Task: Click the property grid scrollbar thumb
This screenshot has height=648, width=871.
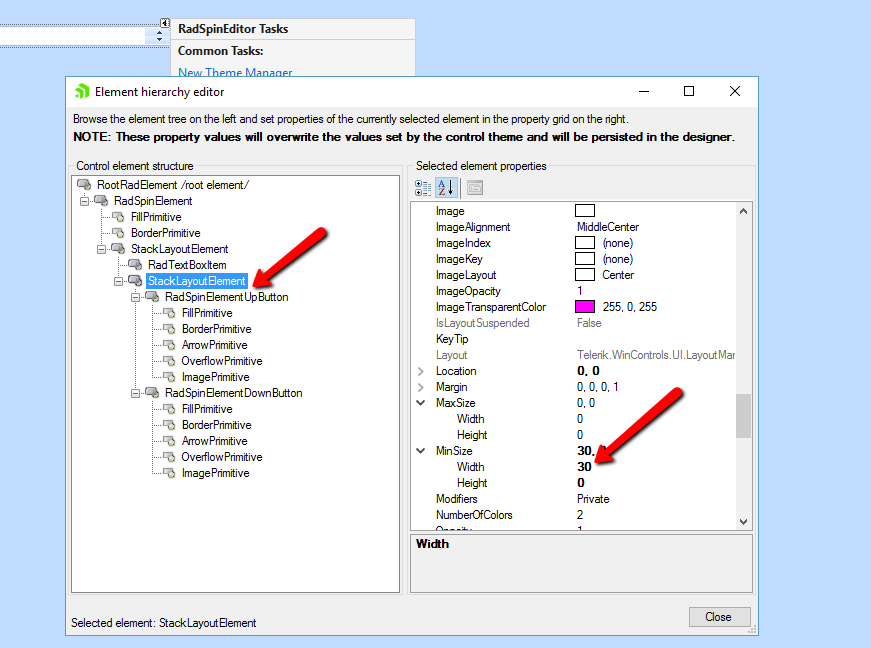Action: (743, 416)
